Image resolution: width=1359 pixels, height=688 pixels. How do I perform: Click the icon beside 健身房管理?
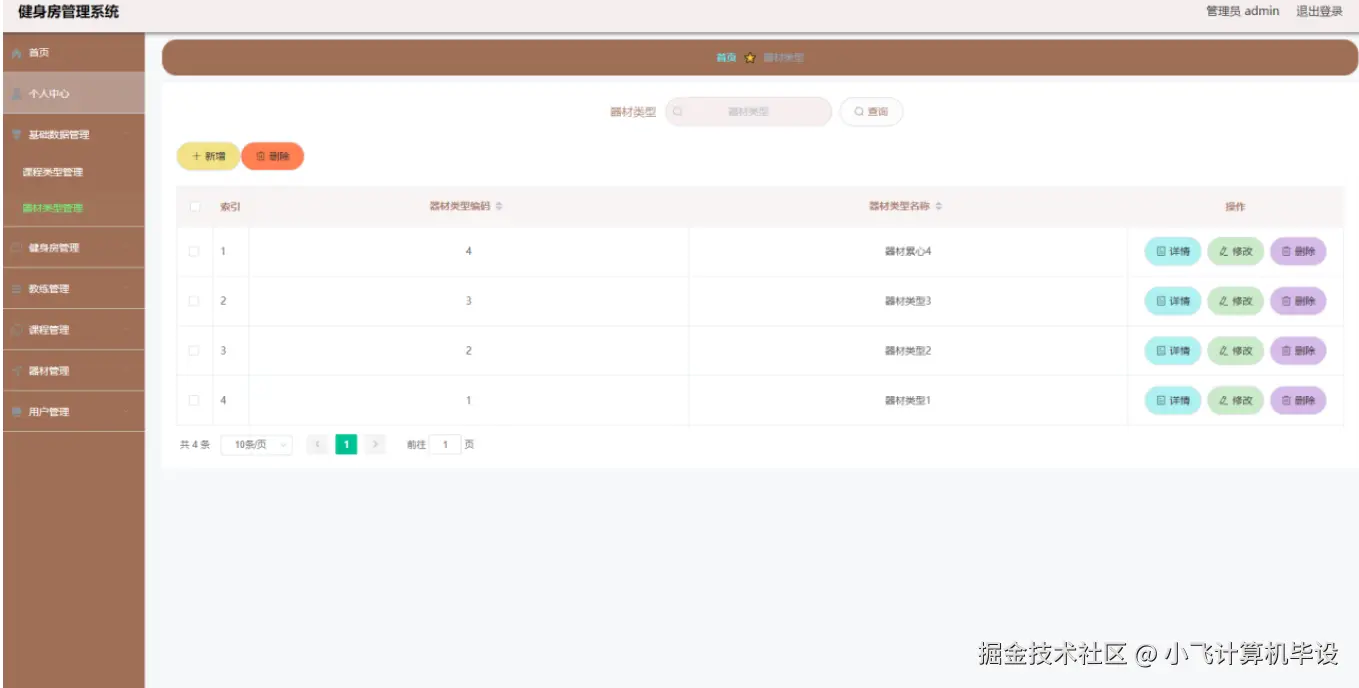coord(16,248)
